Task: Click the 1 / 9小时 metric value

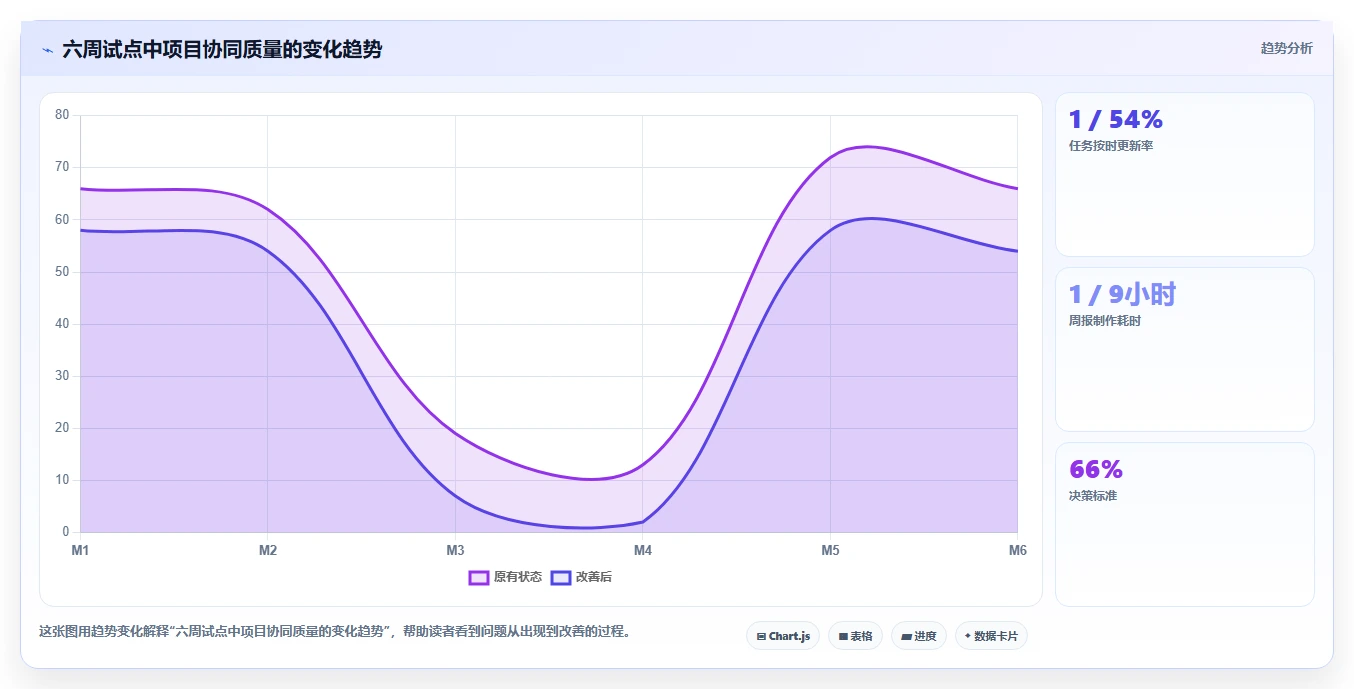Action: pos(1122,294)
